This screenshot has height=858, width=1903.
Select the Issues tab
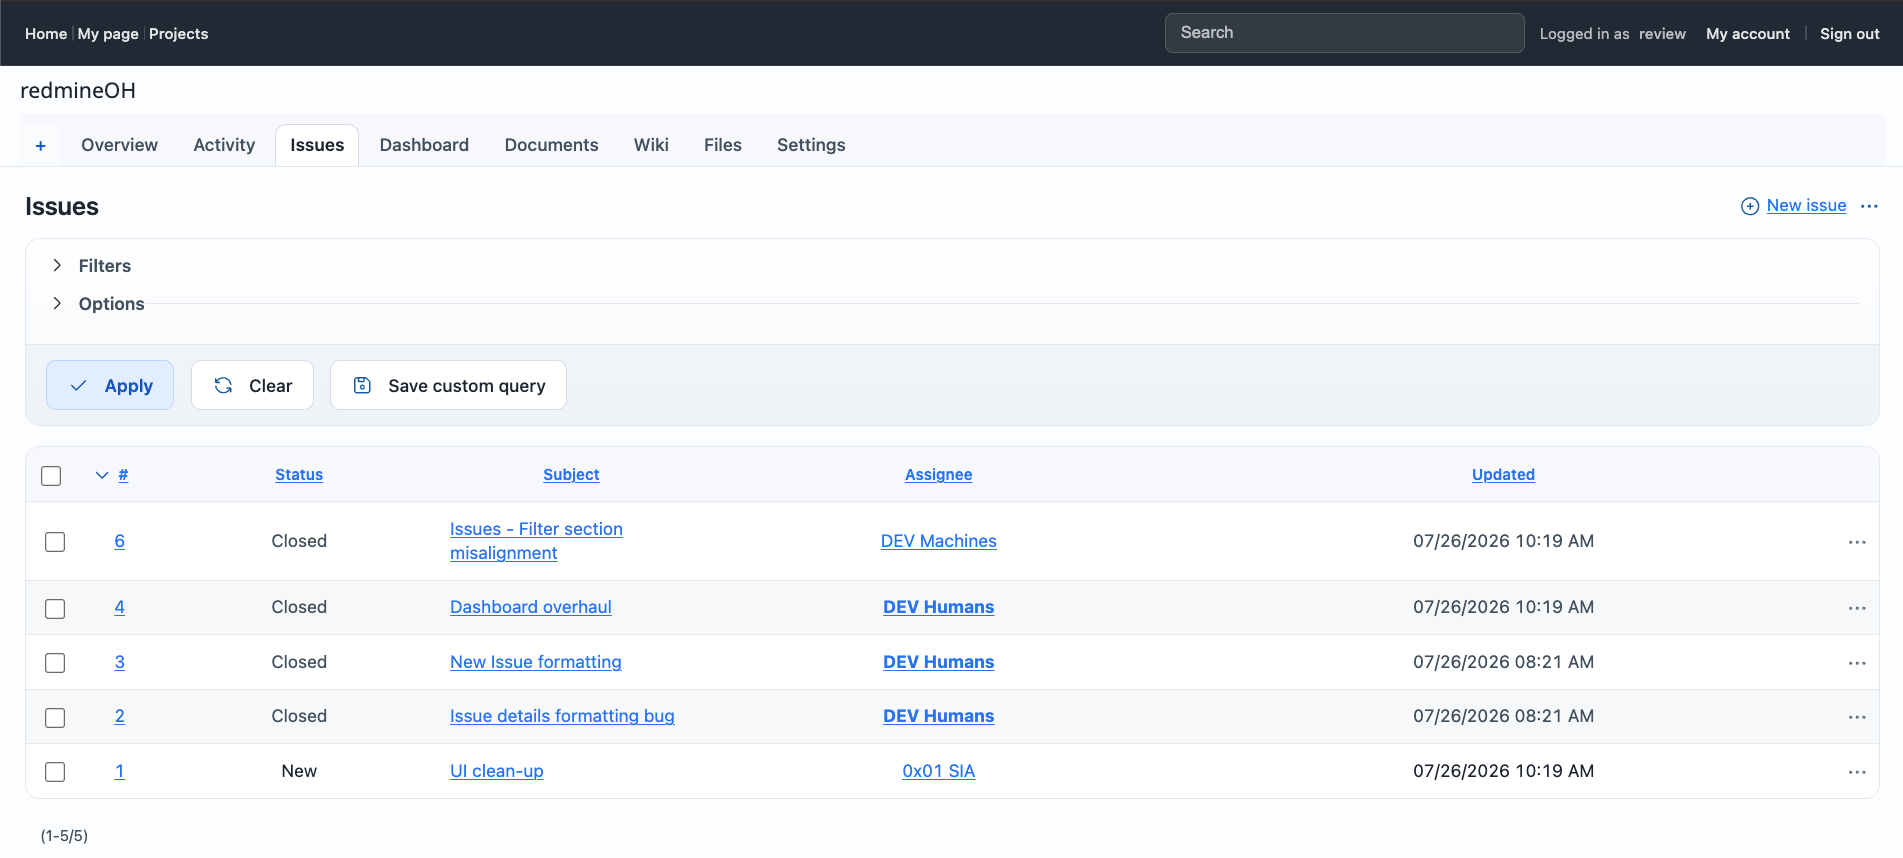click(317, 145)
